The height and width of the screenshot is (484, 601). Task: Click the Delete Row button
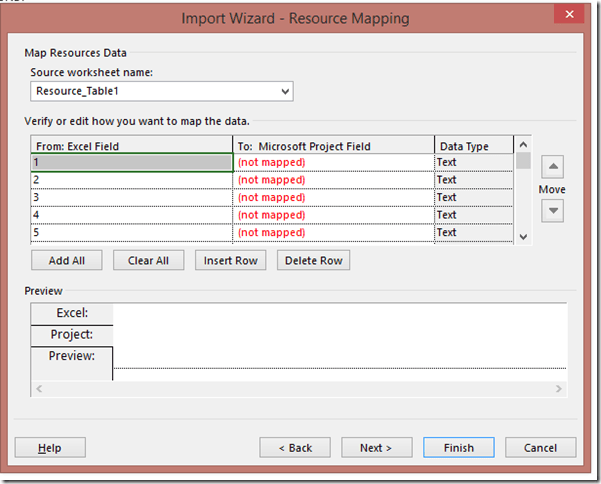(x=314, y=261)
